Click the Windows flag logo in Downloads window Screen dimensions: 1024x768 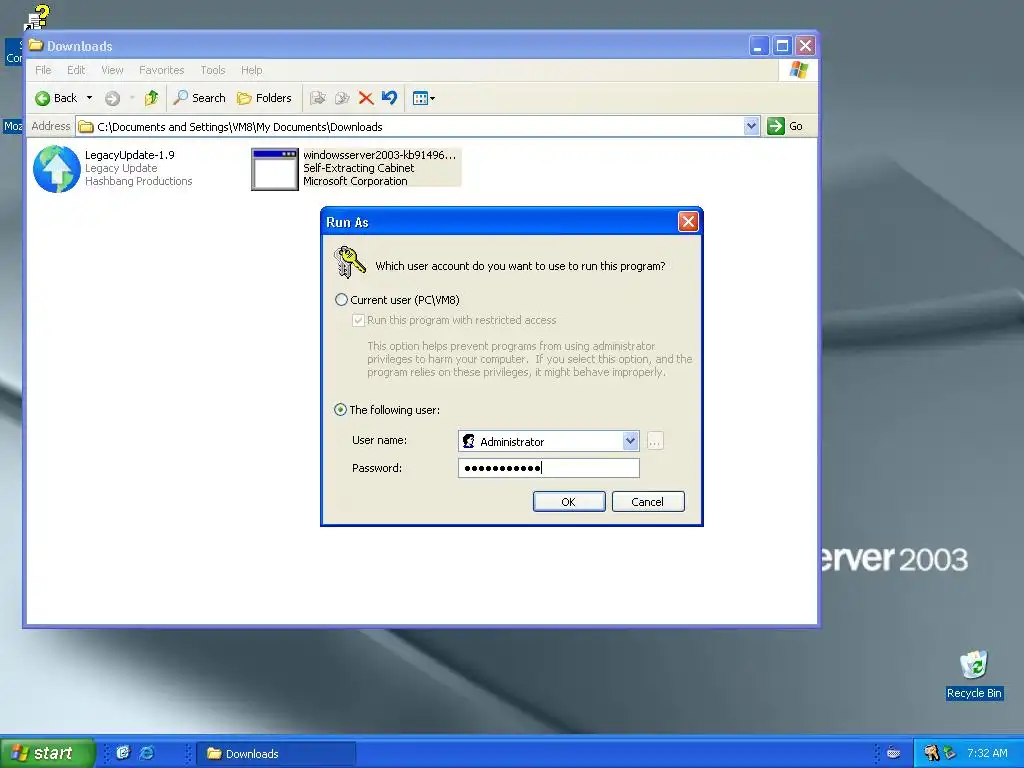click(x=798, y=70)
